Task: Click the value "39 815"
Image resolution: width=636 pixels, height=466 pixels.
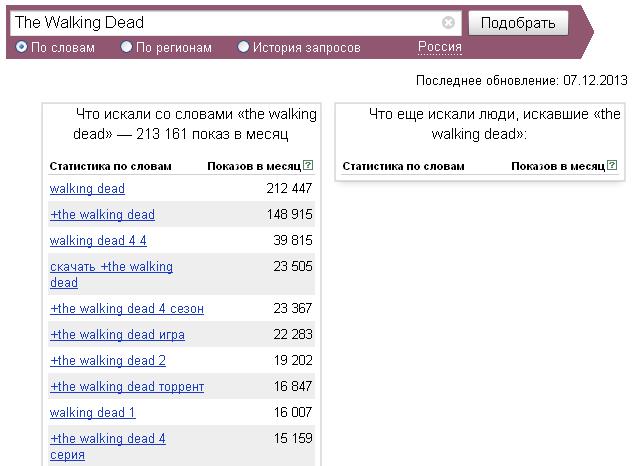Action: 293,241
